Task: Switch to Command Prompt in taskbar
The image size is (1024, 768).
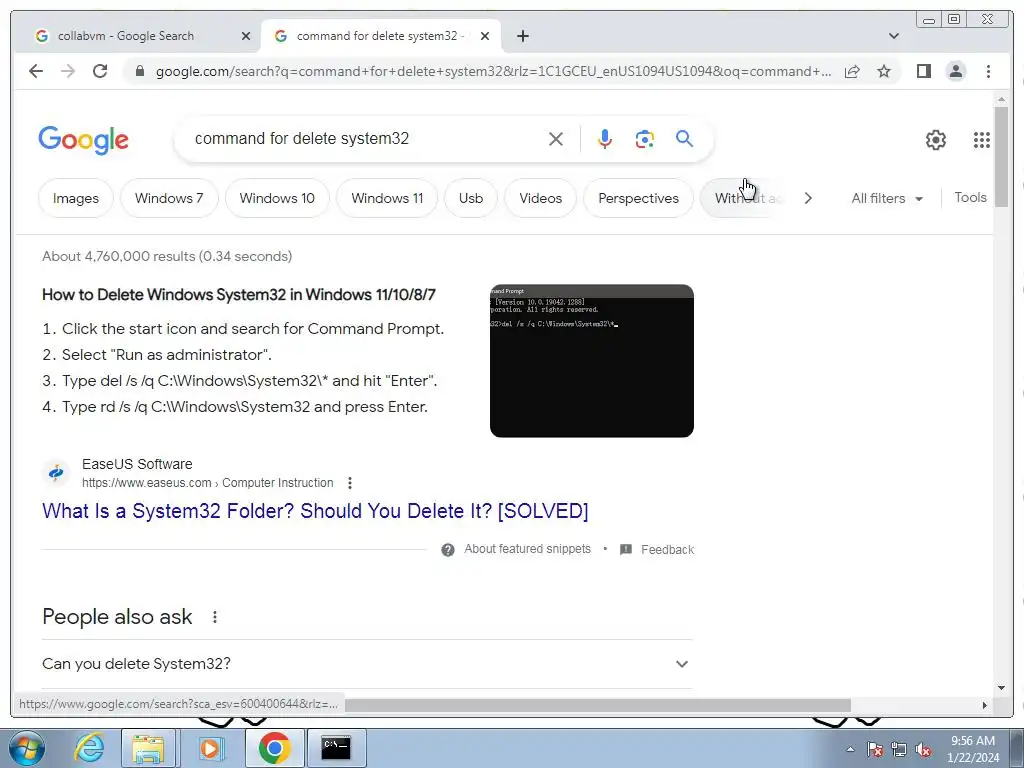Action: coord(336,748)
